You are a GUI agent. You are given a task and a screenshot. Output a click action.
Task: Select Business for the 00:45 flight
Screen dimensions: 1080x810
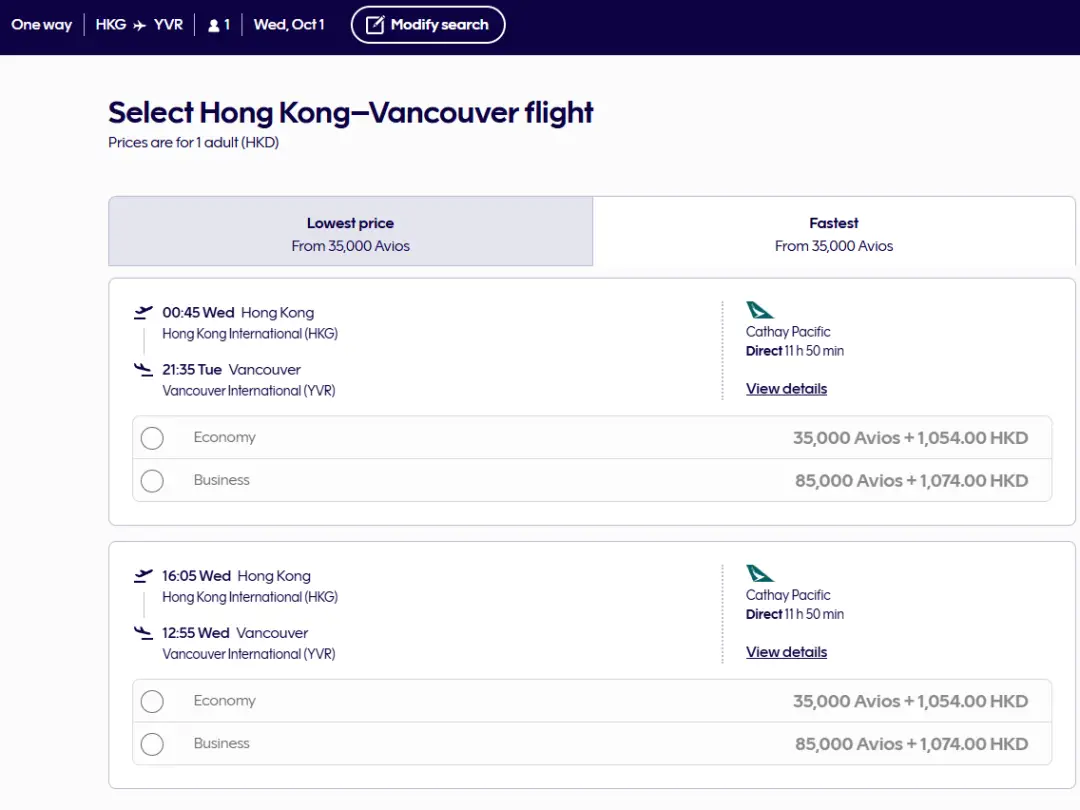(x=152, y=481)
